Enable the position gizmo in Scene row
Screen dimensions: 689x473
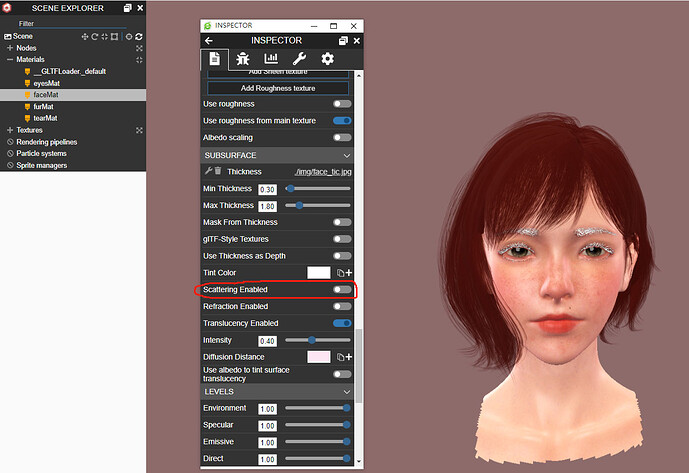tap(85, 36)
